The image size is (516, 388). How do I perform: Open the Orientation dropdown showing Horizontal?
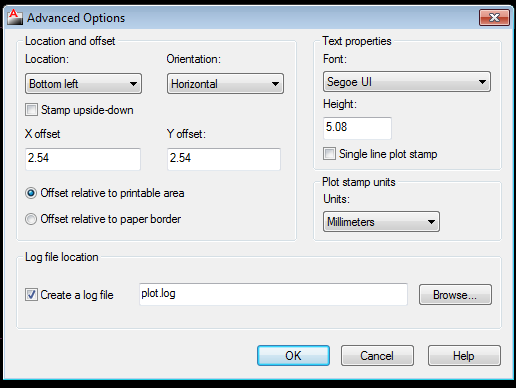click(x=225, y=84)
